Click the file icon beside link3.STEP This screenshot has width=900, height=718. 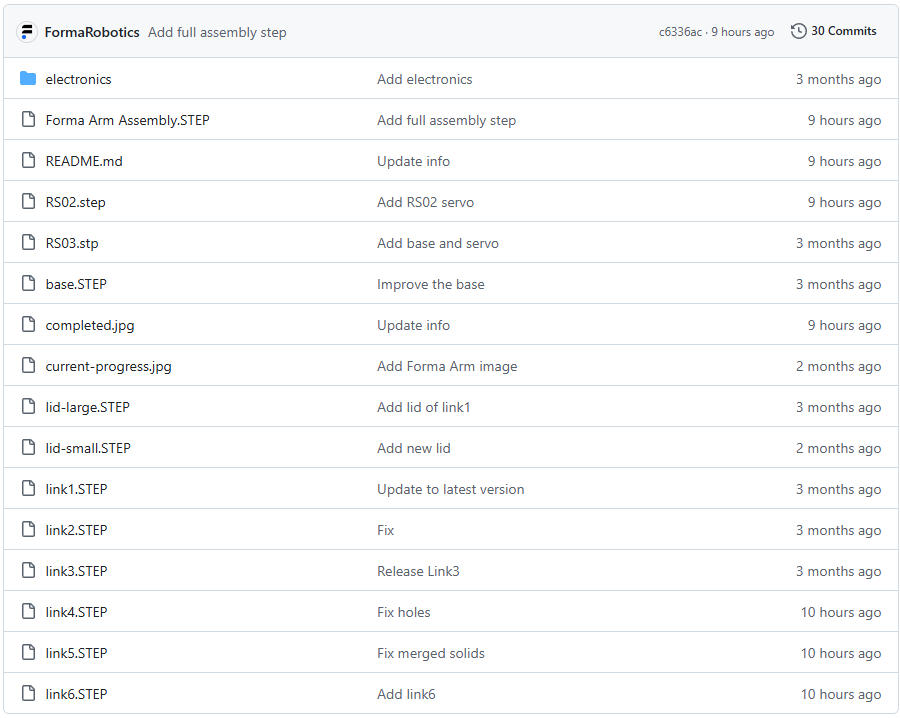(x=28, y=570)
